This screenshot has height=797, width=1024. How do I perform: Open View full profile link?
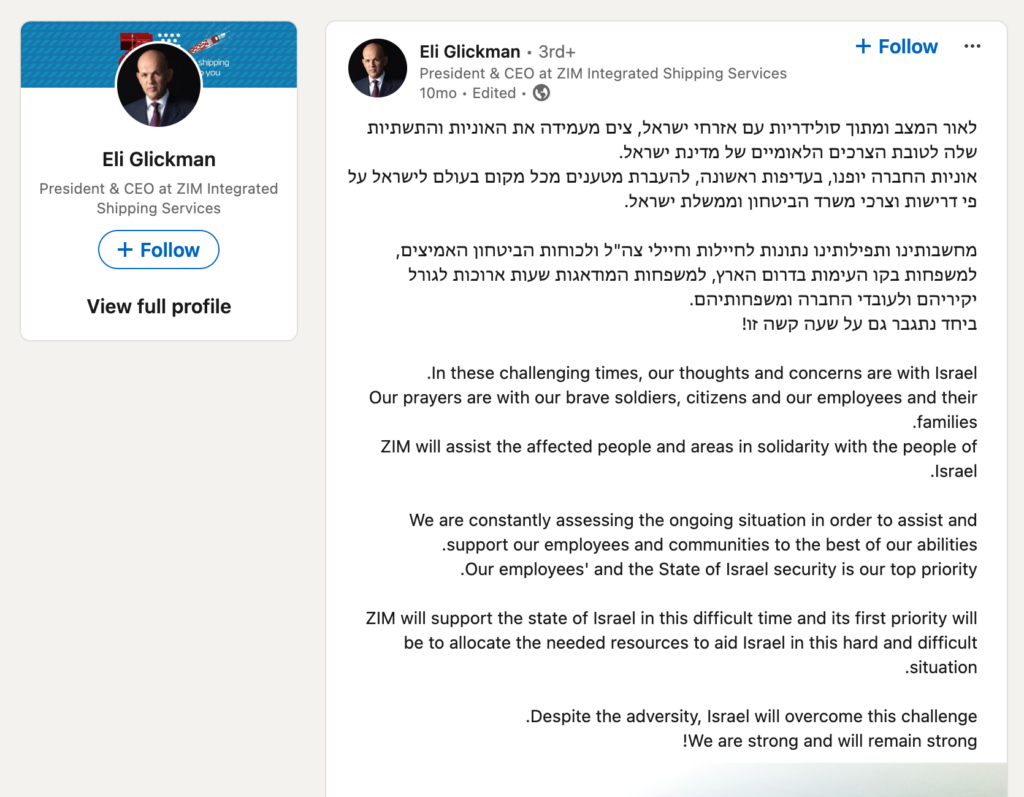click(159, 306)
